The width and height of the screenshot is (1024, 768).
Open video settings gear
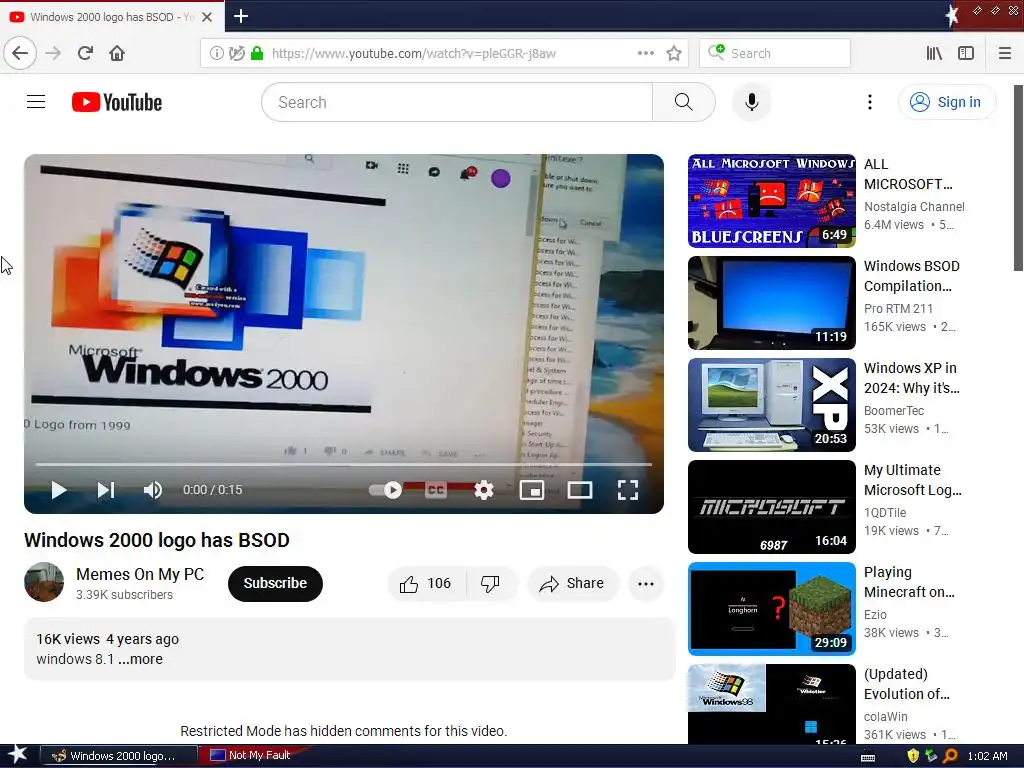484,490
